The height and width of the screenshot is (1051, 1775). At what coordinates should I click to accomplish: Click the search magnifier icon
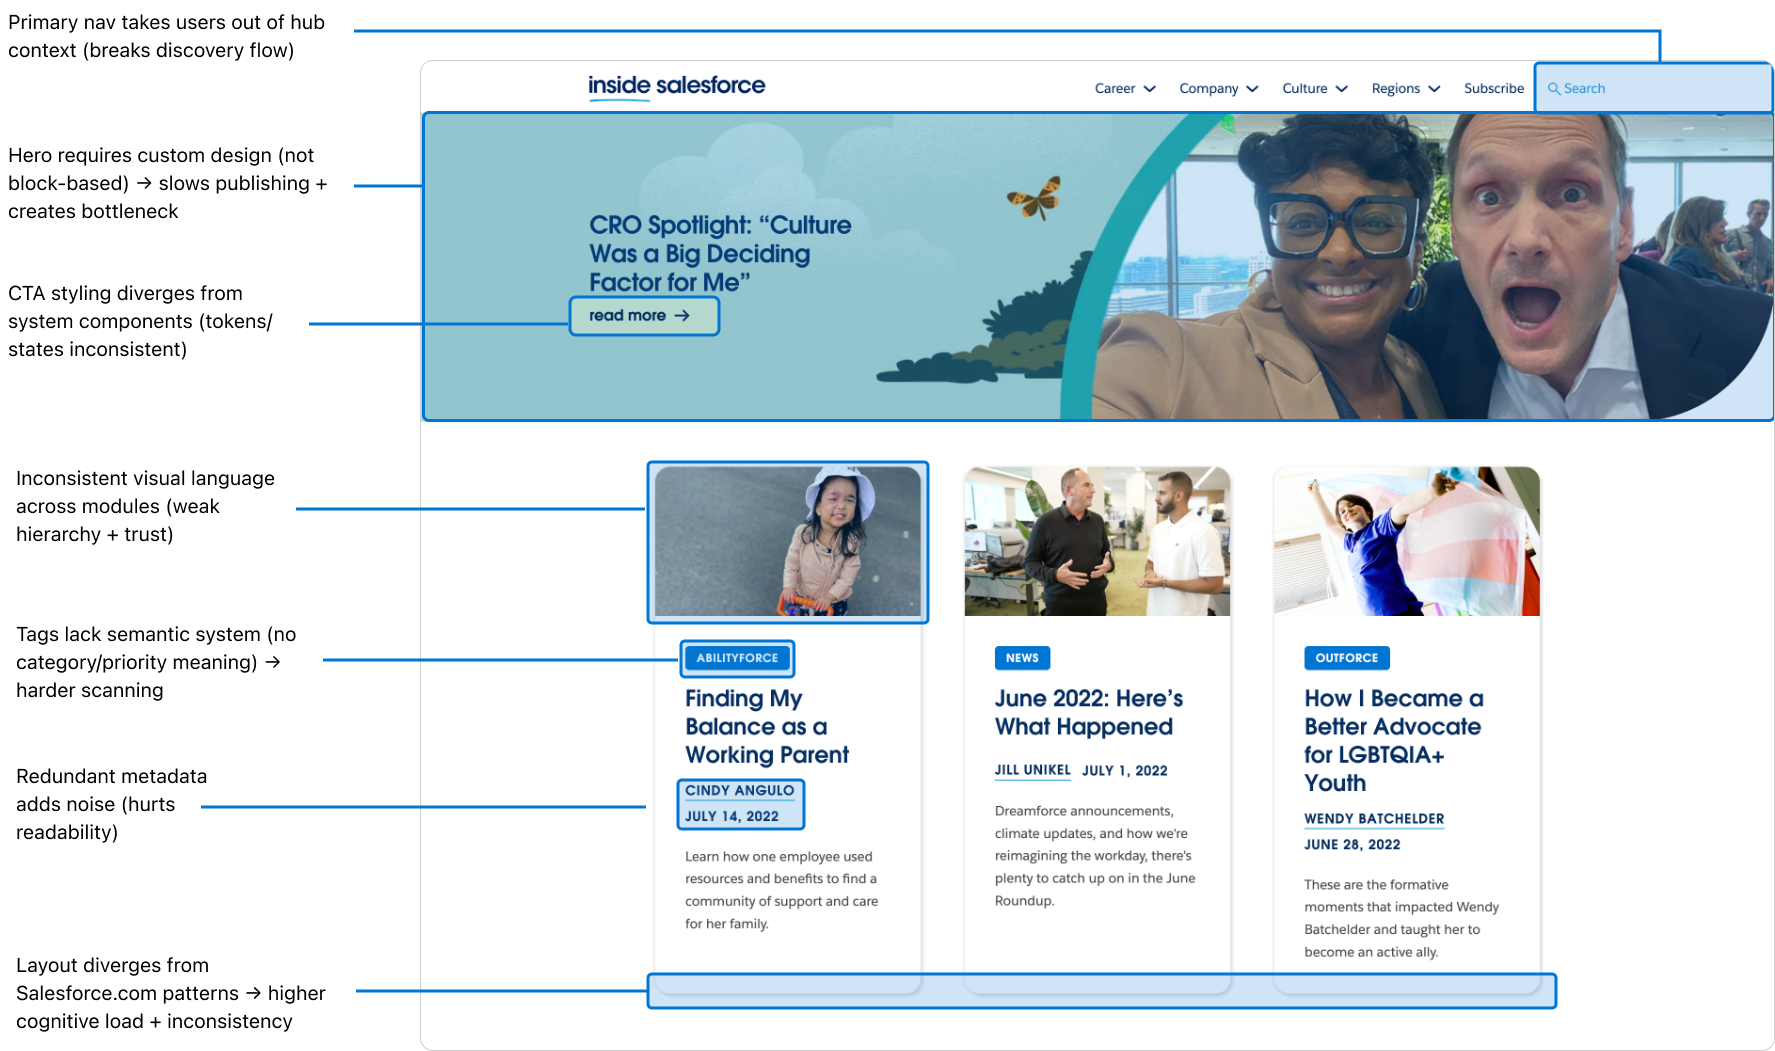tap(1554, 89)
